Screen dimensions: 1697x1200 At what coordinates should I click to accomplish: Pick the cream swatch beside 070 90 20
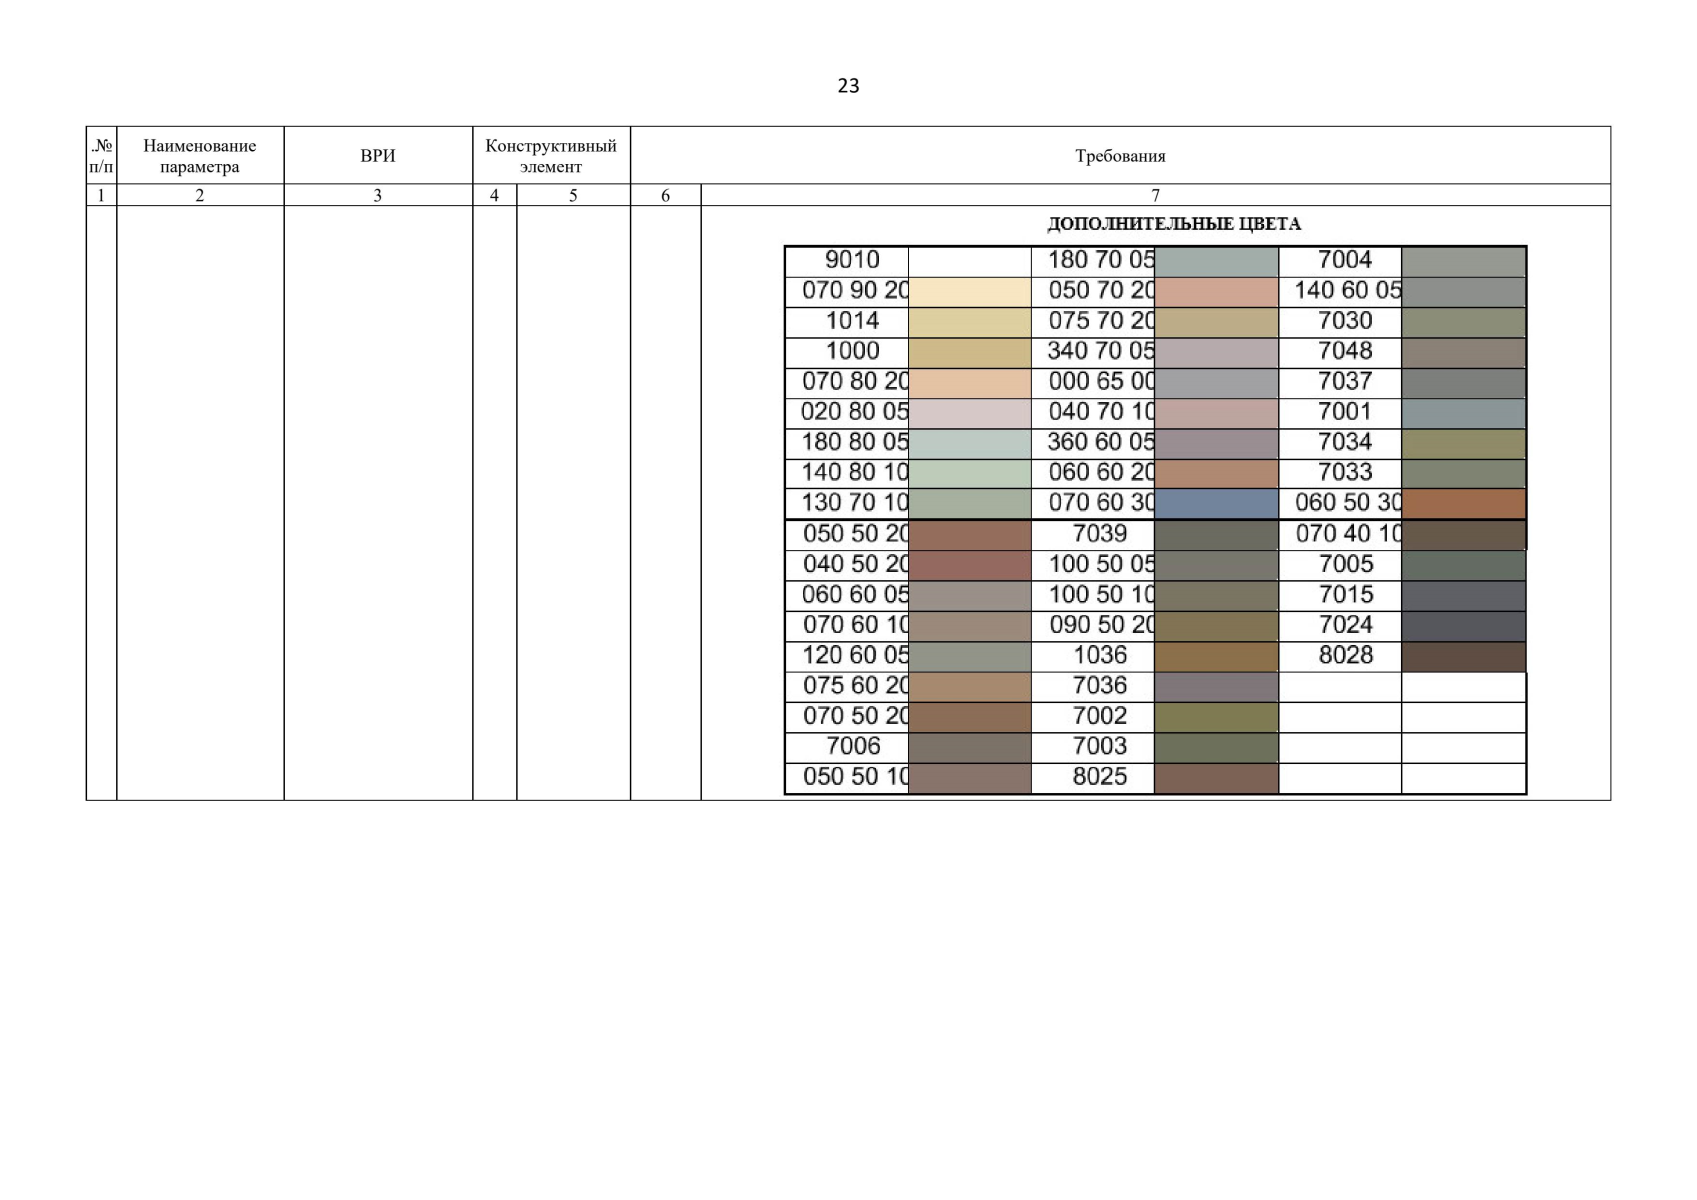(969, 291)
